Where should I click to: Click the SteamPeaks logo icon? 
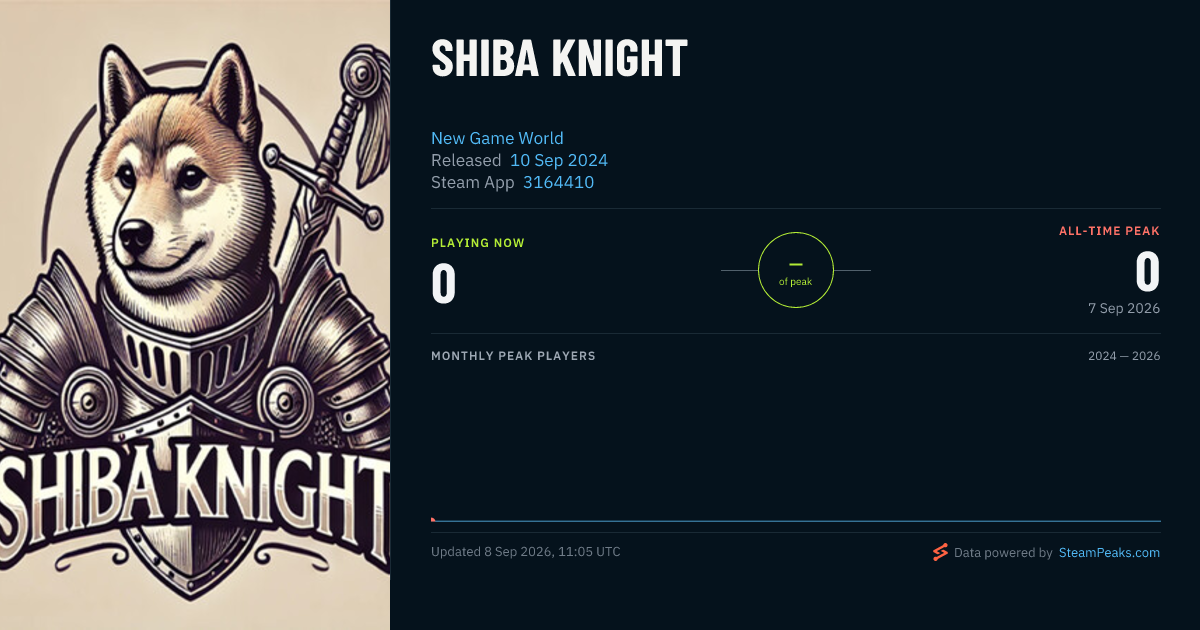940,552
